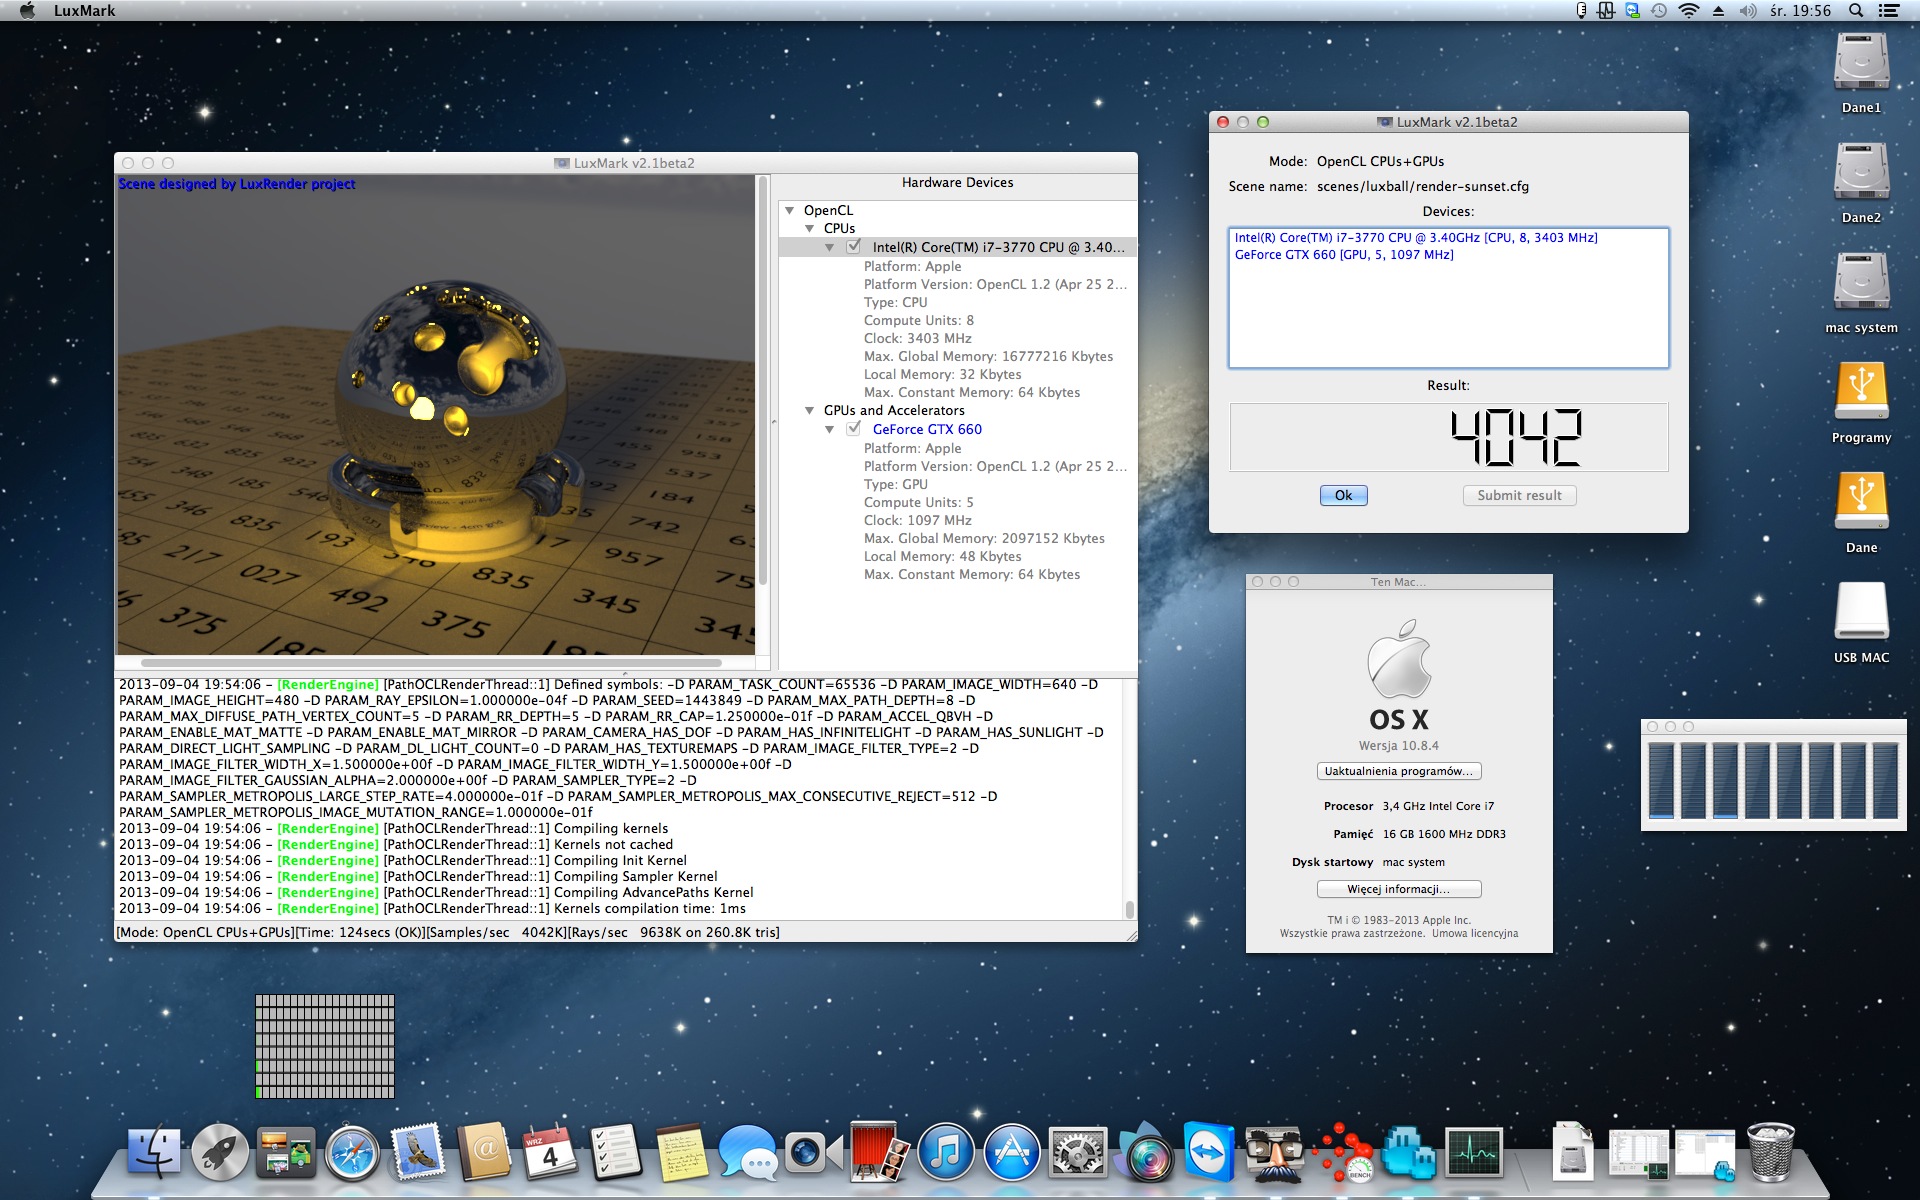Click the Devices list box in result dialog

tap(1448, 298)
